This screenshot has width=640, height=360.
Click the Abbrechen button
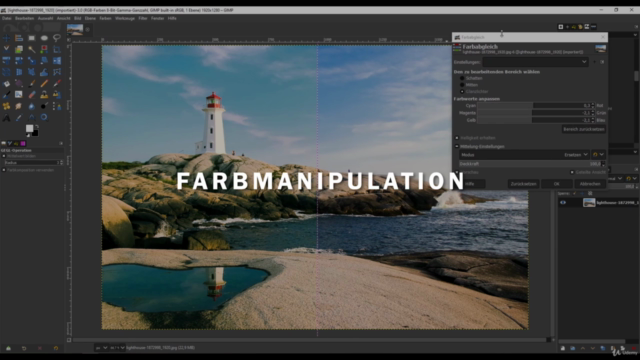(590, 184)
